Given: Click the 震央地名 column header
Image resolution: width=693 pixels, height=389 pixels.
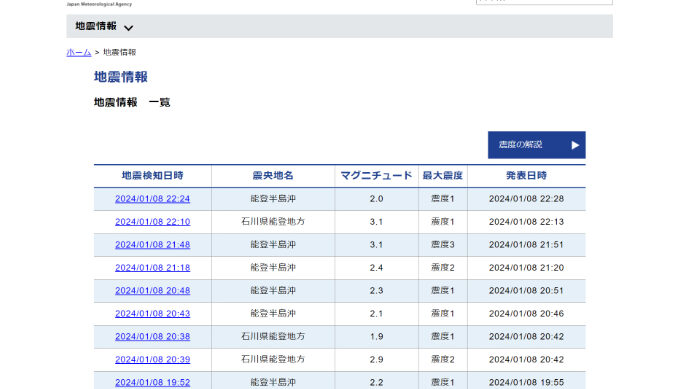Looking at the screenshot, I should [x=273, y=176].
